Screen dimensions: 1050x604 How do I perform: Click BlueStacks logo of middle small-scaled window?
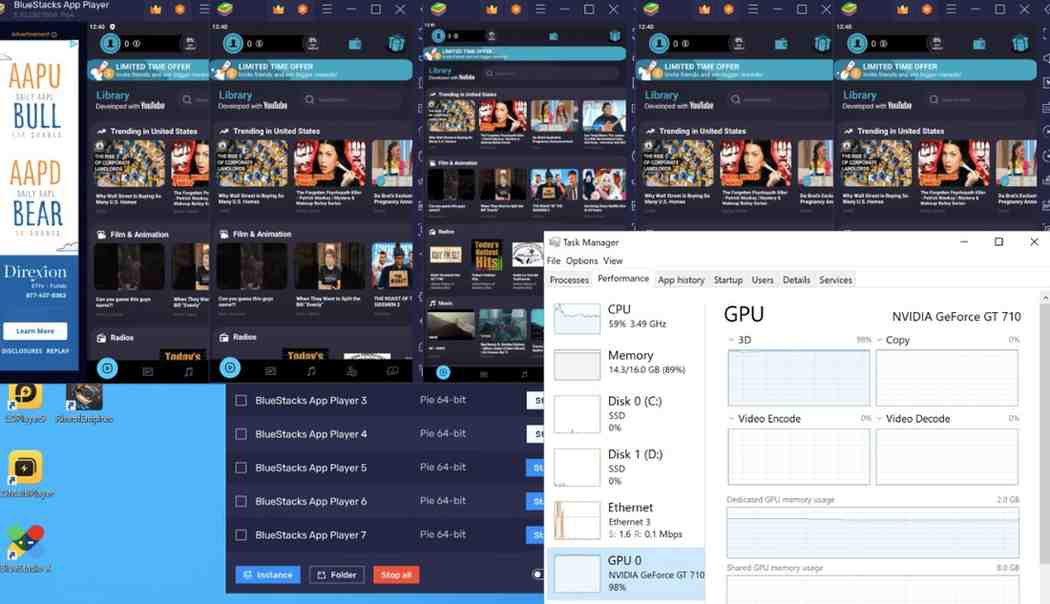tap(439, 9)
